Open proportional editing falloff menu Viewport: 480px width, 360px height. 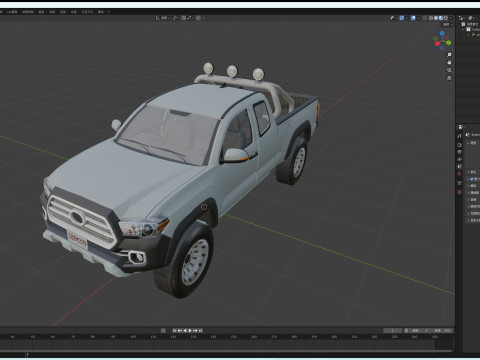203,18
